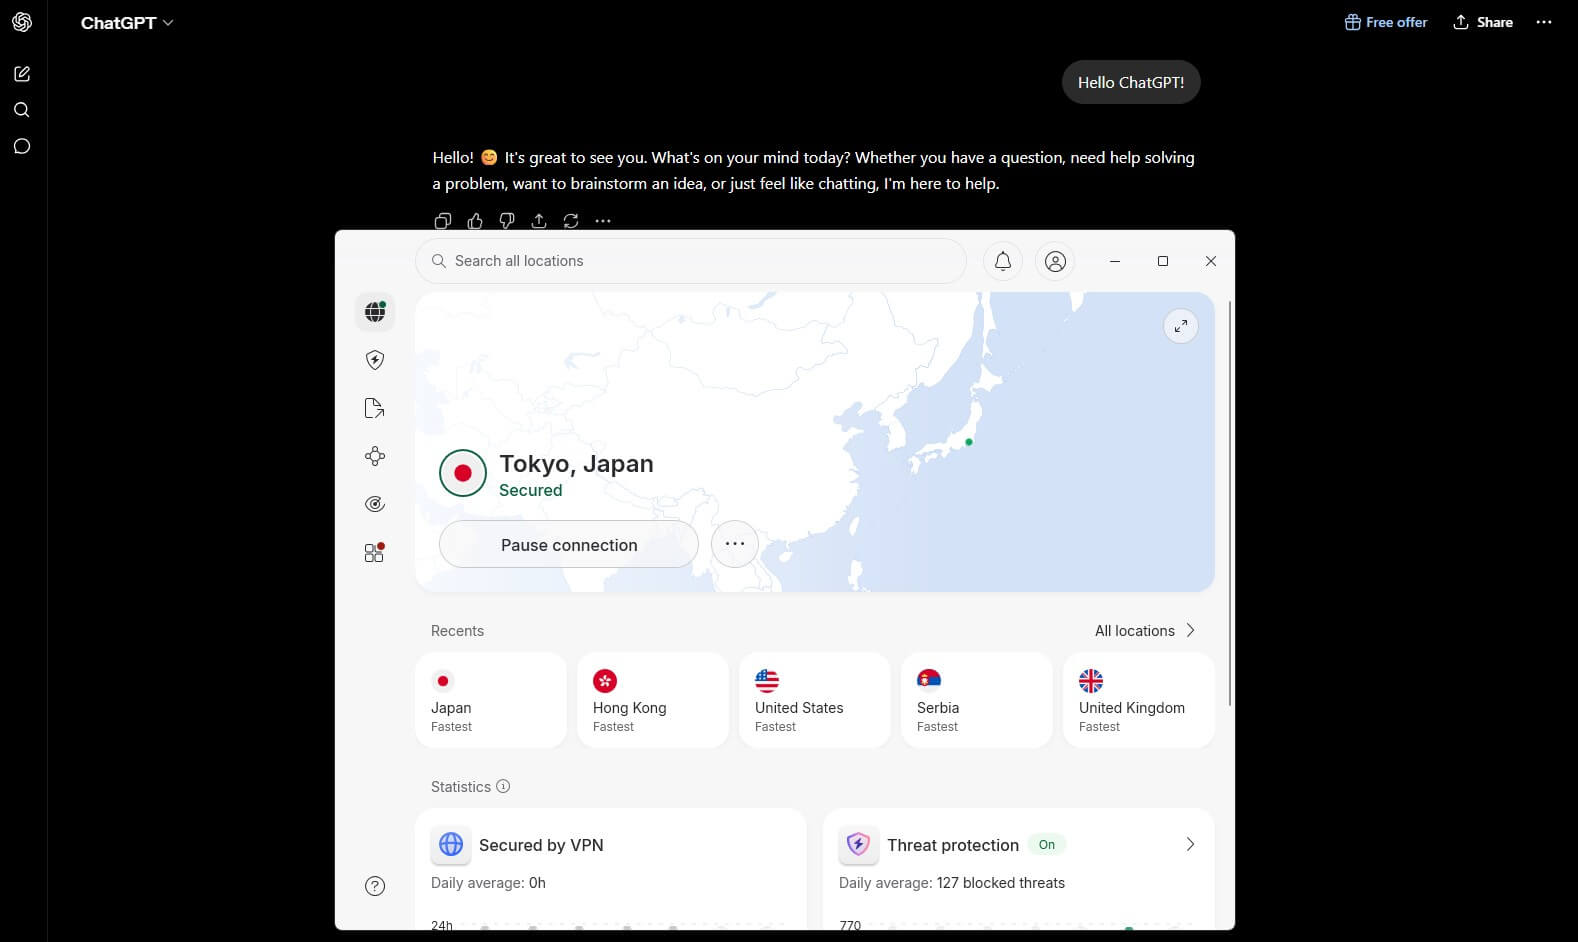Click the Recents section label
Screen dimensions: 1578x942
pos(457,631)
